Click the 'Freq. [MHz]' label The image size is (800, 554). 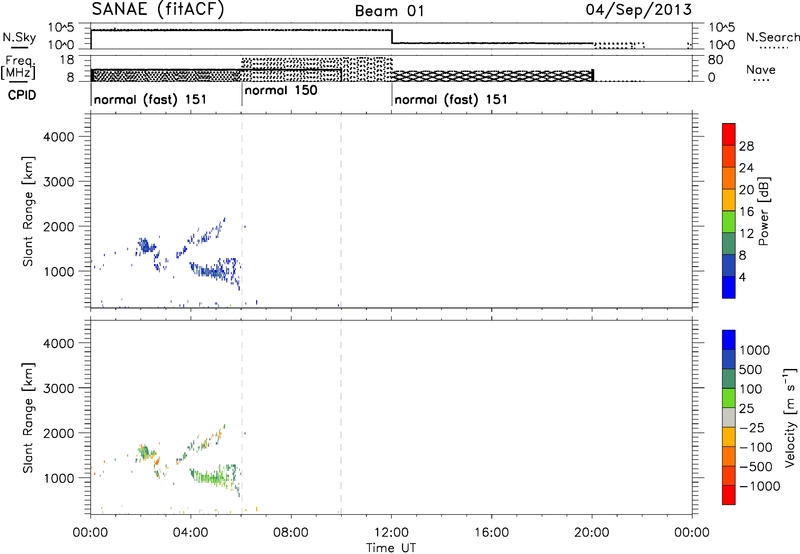[18, 68]
